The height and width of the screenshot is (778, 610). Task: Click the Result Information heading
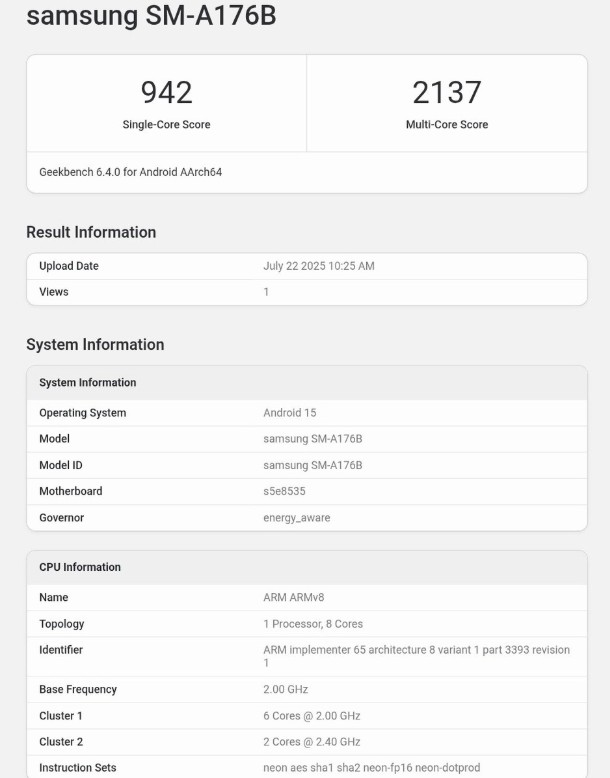click(91, 232)
